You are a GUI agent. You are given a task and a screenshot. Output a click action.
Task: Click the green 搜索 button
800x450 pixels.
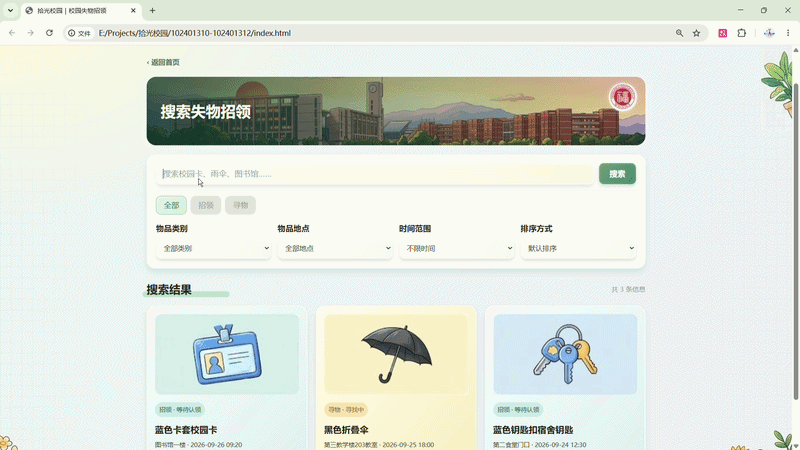pyautogui.click(x=617, y=174)
